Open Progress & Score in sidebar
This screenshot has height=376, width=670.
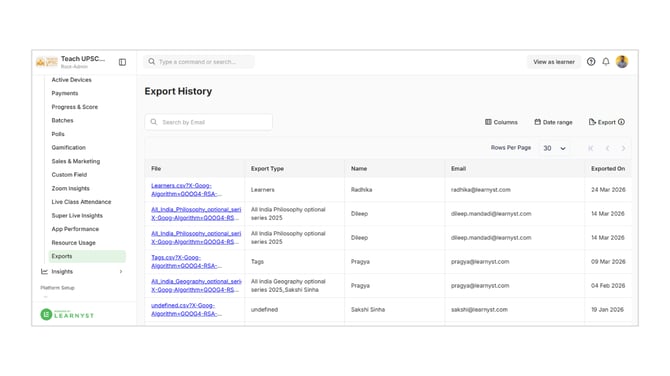pos(75,107)
